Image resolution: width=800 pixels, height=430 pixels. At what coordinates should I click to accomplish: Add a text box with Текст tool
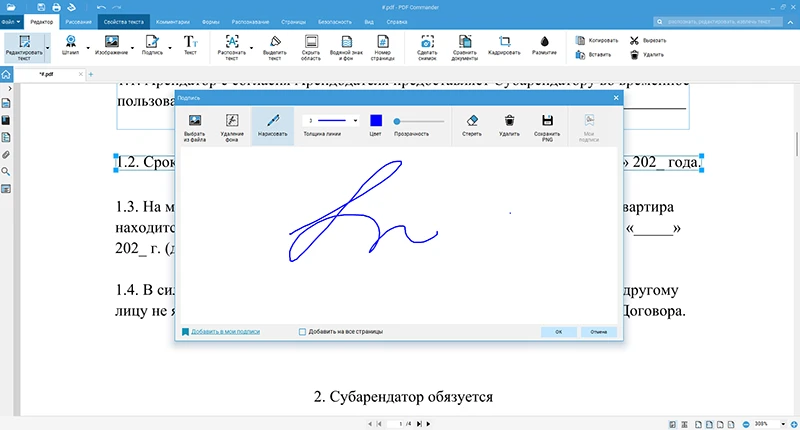[x=190, y=45]
